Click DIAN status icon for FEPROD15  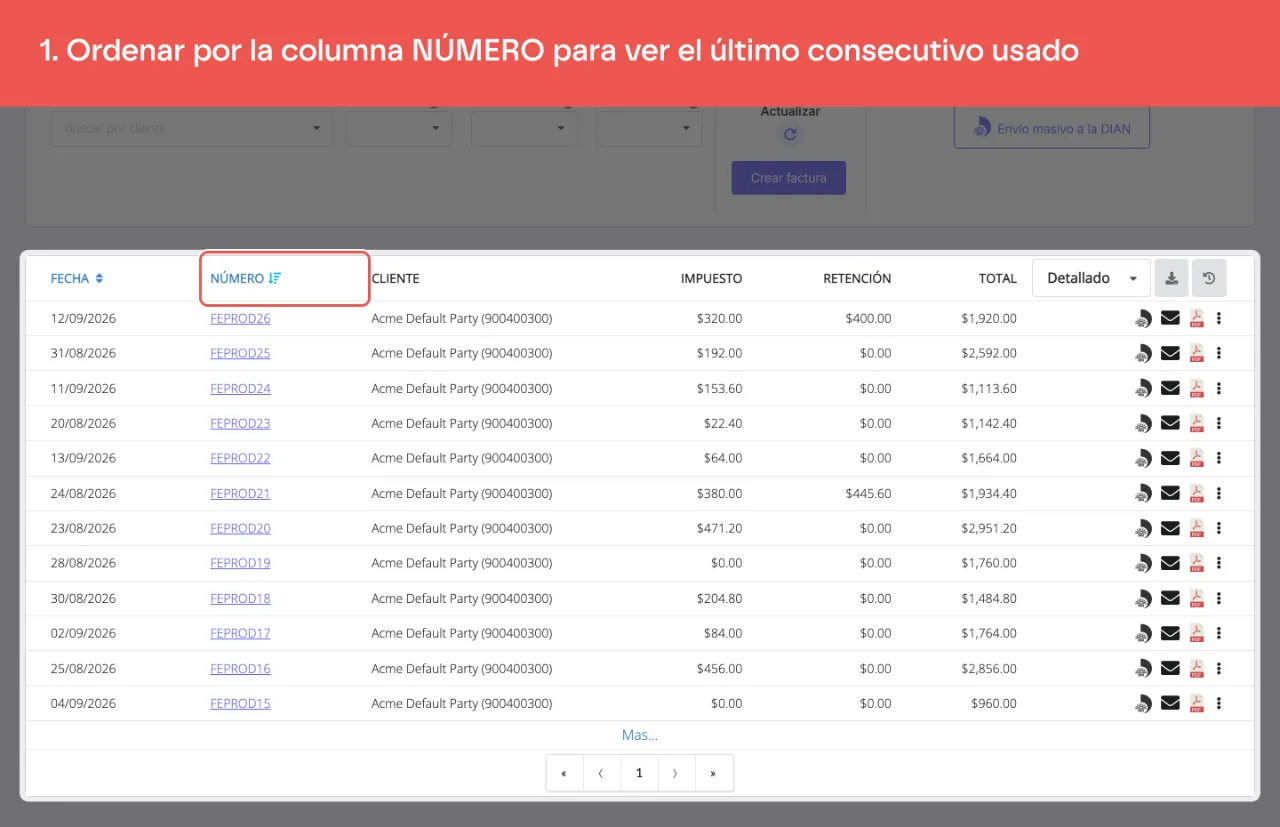1144,704
